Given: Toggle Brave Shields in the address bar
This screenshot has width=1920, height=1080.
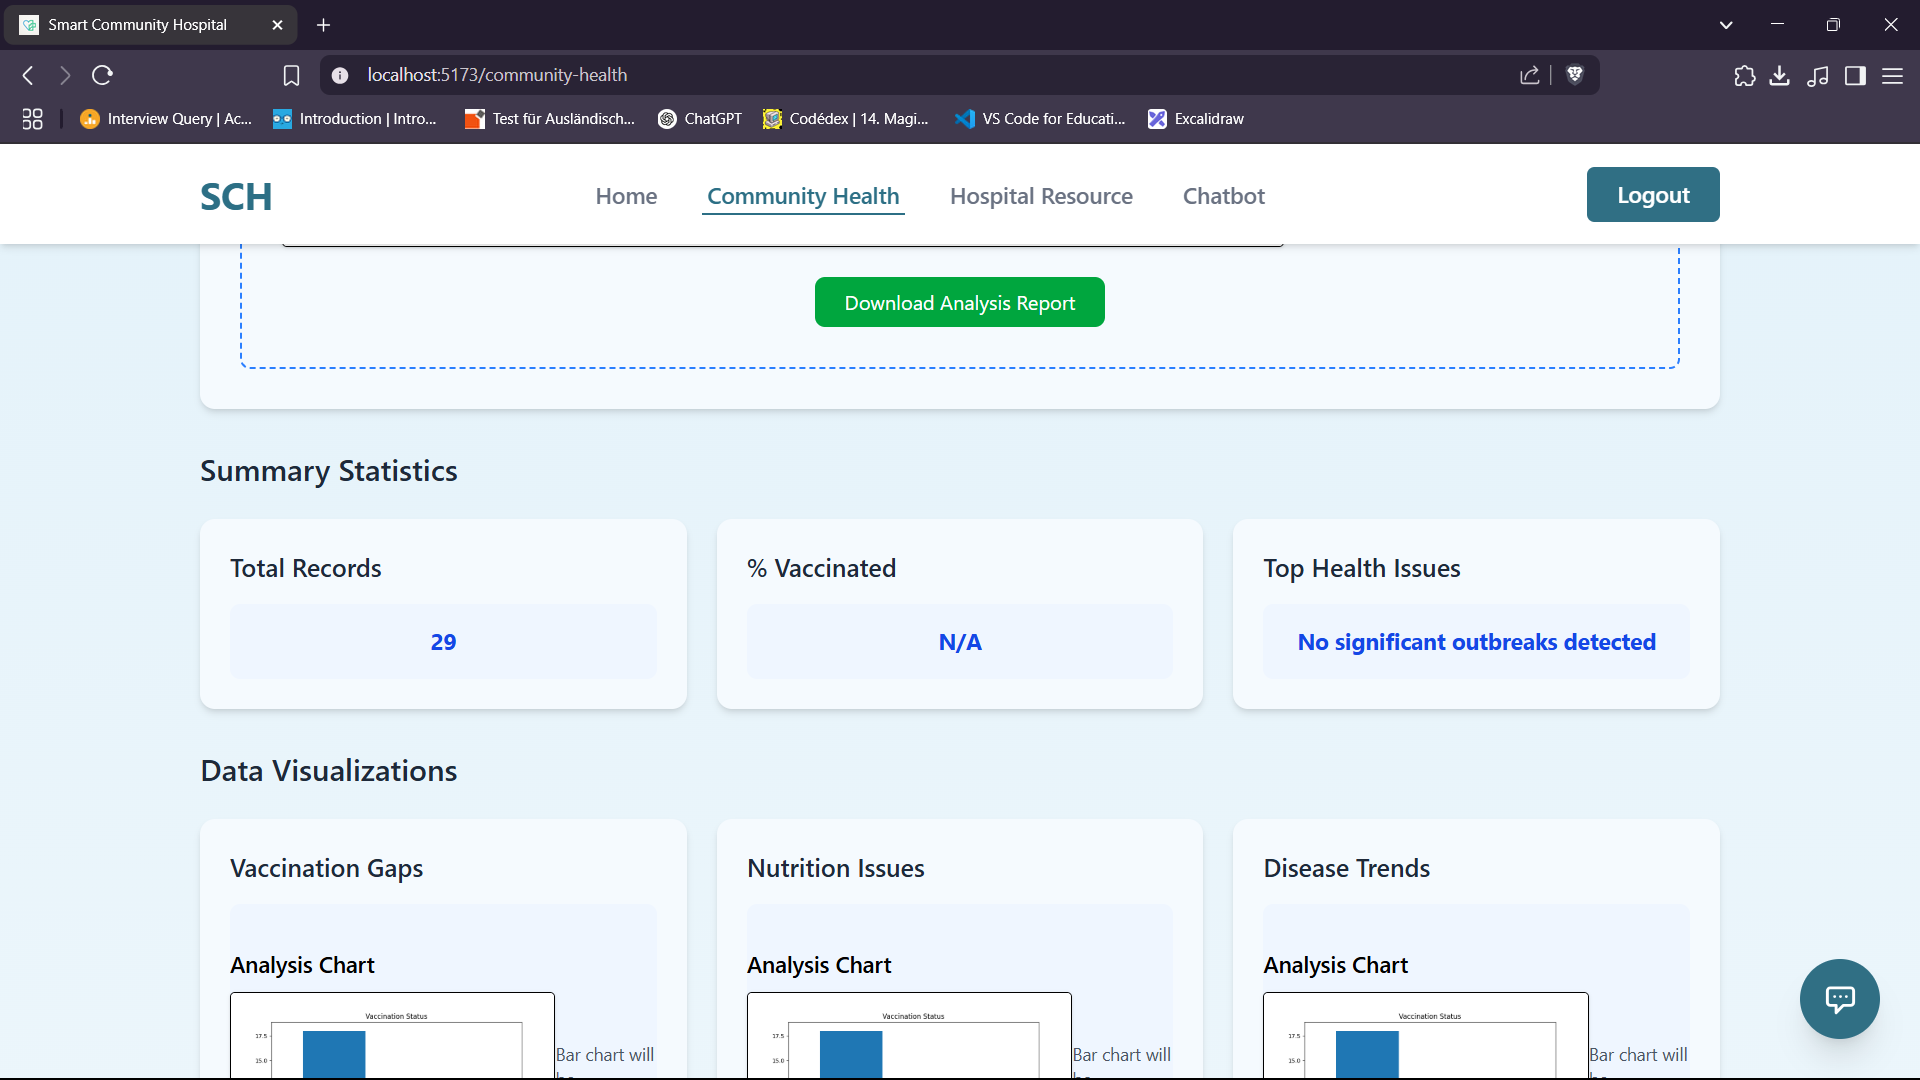Looking at the screenshot, I should tap(1575, 75).
